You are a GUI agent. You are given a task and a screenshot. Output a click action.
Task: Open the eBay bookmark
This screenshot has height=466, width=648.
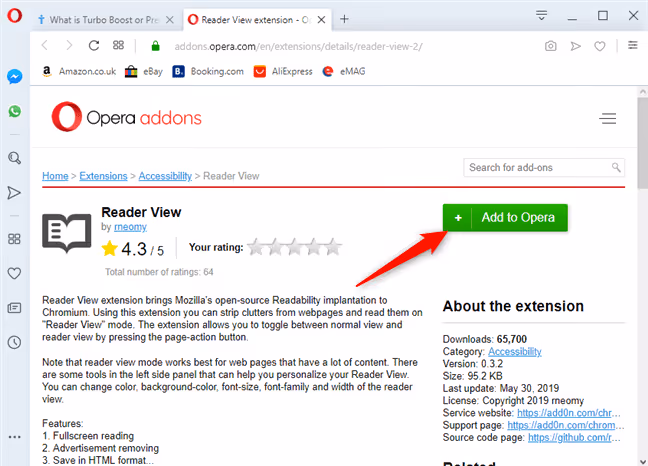point(144,71)
